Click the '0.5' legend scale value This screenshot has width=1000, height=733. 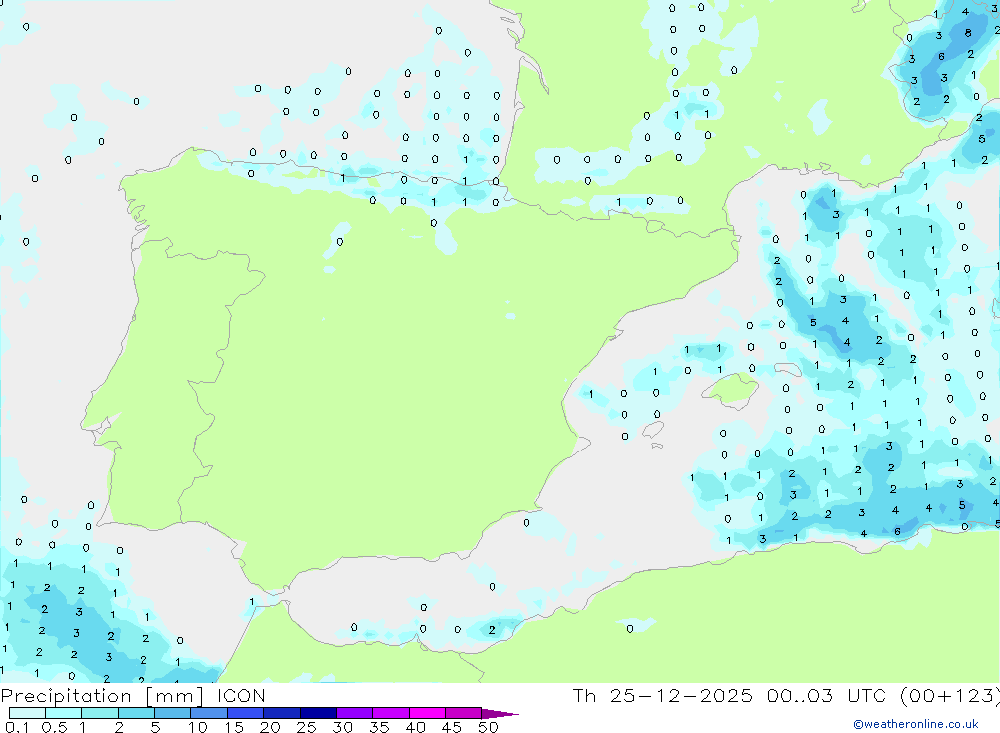54,727
